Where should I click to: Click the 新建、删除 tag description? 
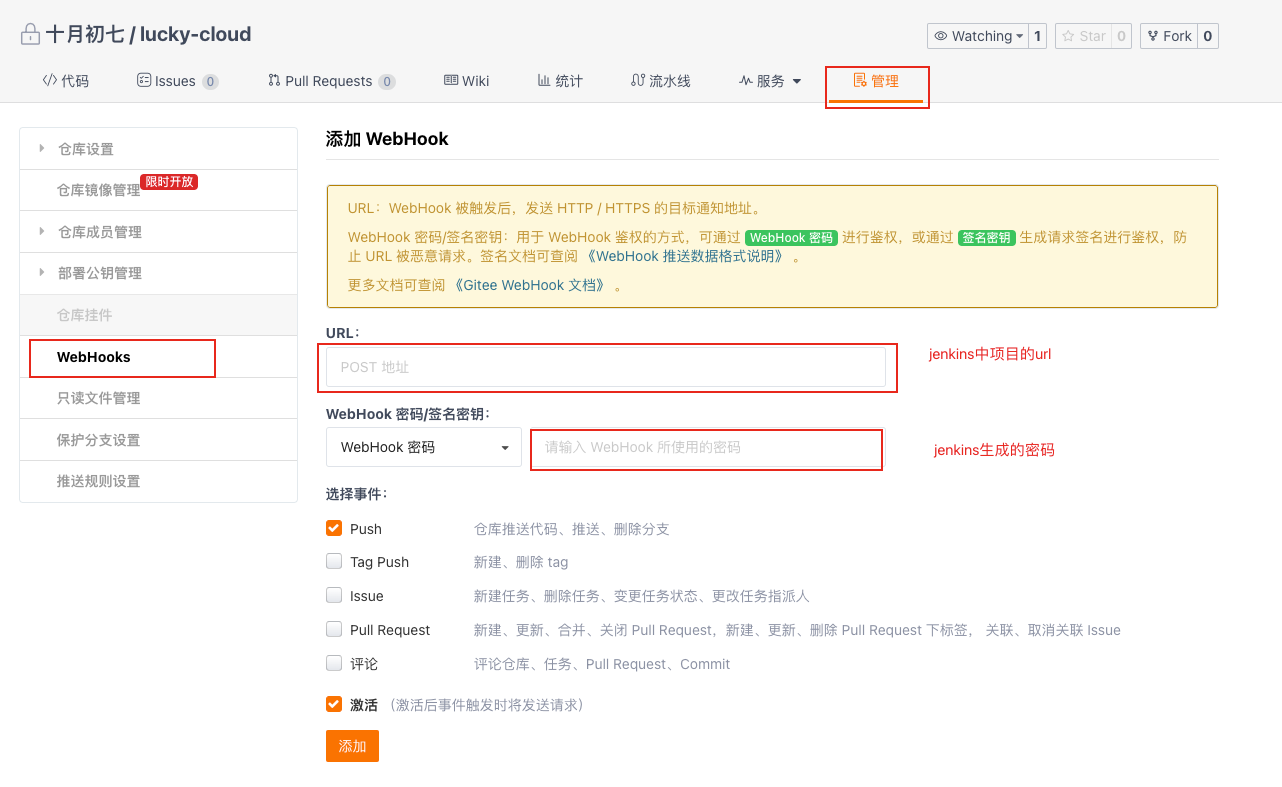[521, 562]
